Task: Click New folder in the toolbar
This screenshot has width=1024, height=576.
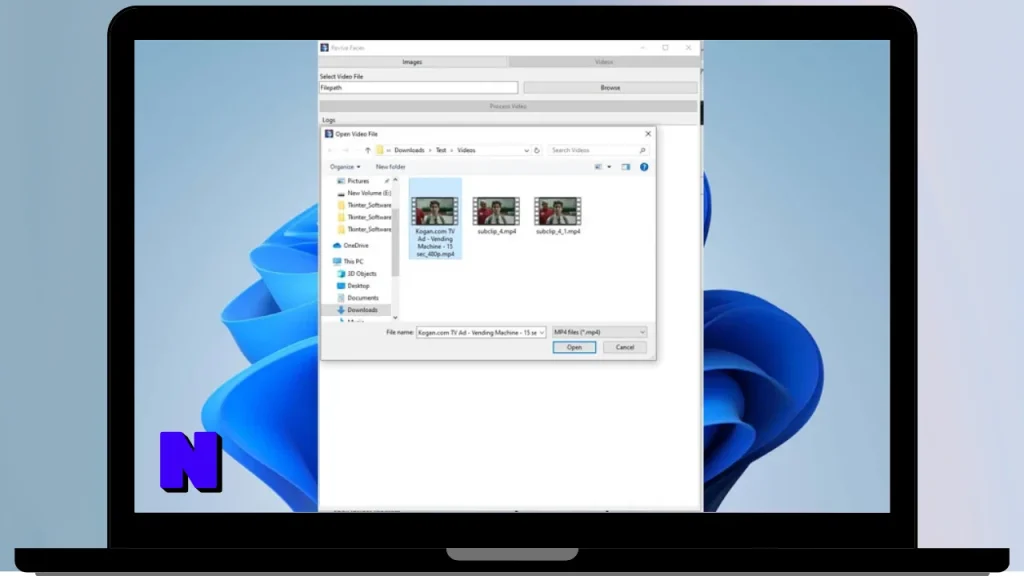Action: 391,167
